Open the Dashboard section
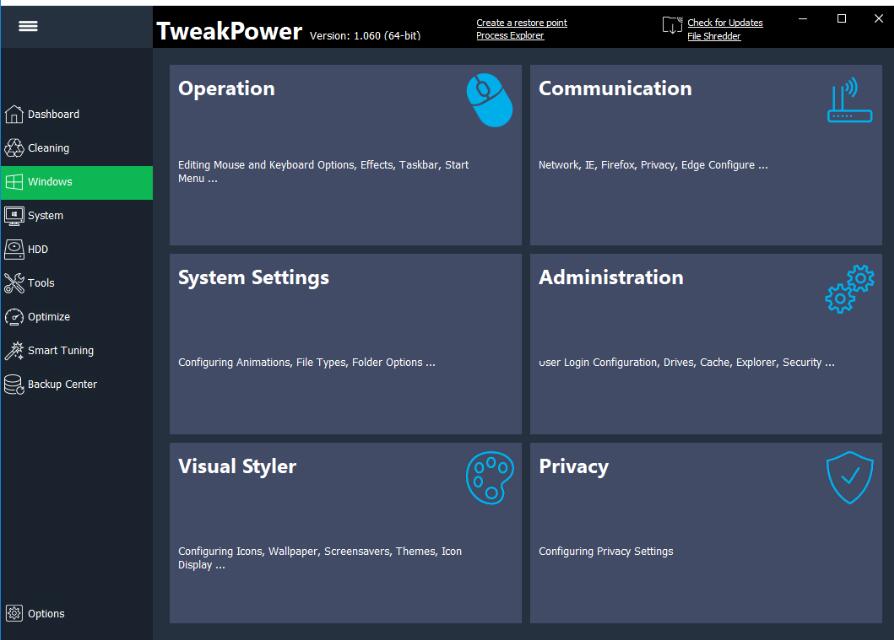 53,115
